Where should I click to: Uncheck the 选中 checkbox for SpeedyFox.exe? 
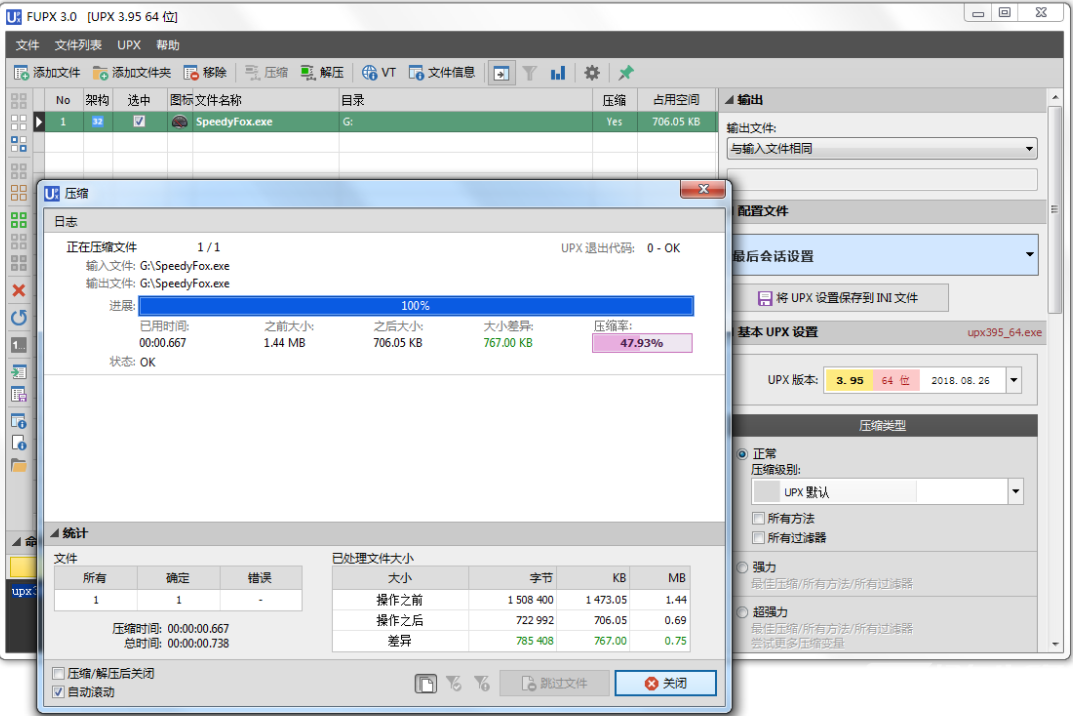click(139, 121)
